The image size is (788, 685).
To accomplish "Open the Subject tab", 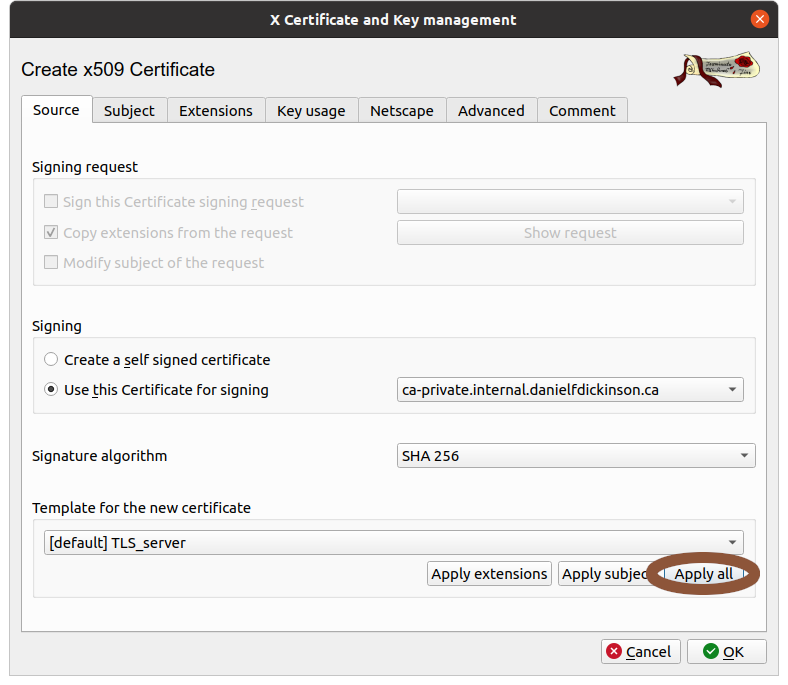I will pyautogui.click(x=129, y=111).
